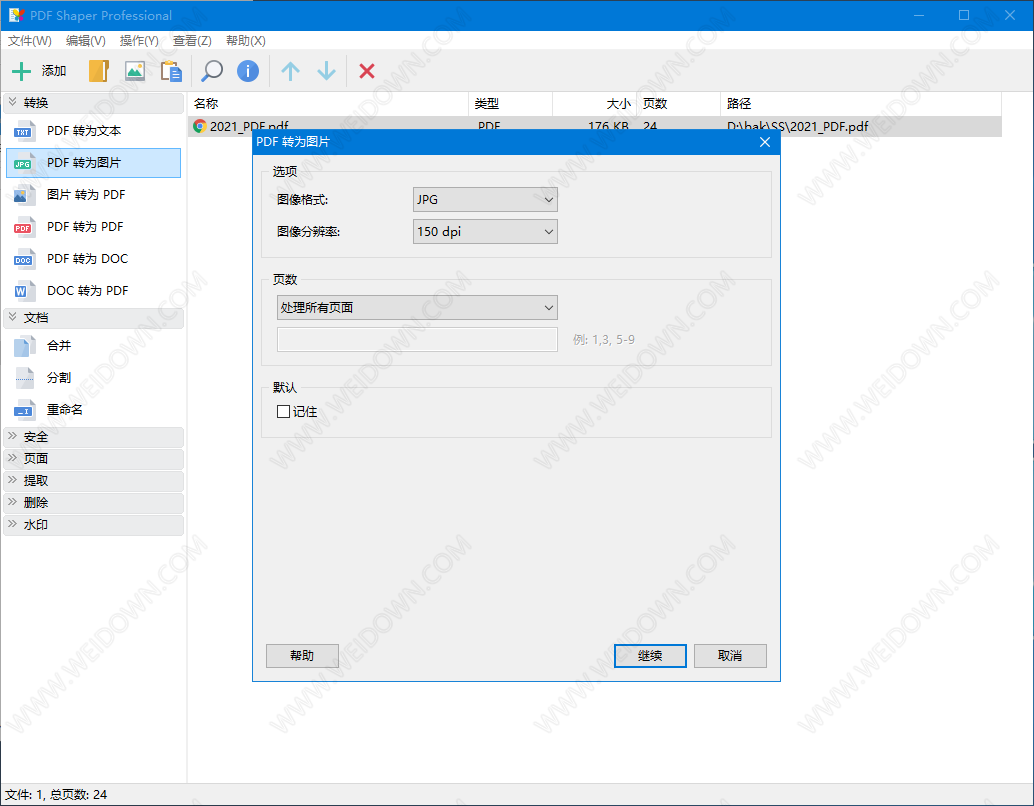Sort by 页数 column header
Image resolution: width=1034 pixels, height=806 pixels.
tap(679, 104)
